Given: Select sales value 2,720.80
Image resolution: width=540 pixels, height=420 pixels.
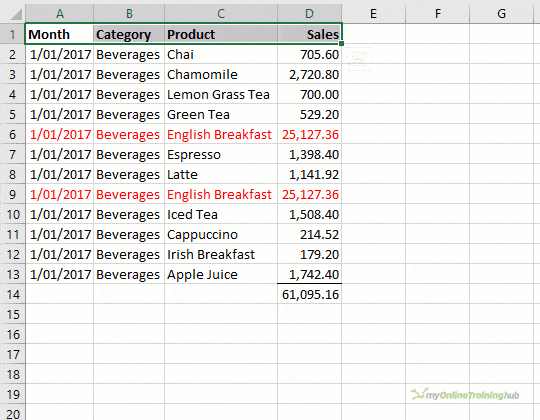Looking at the screenshot, I should tap(309, 74).
